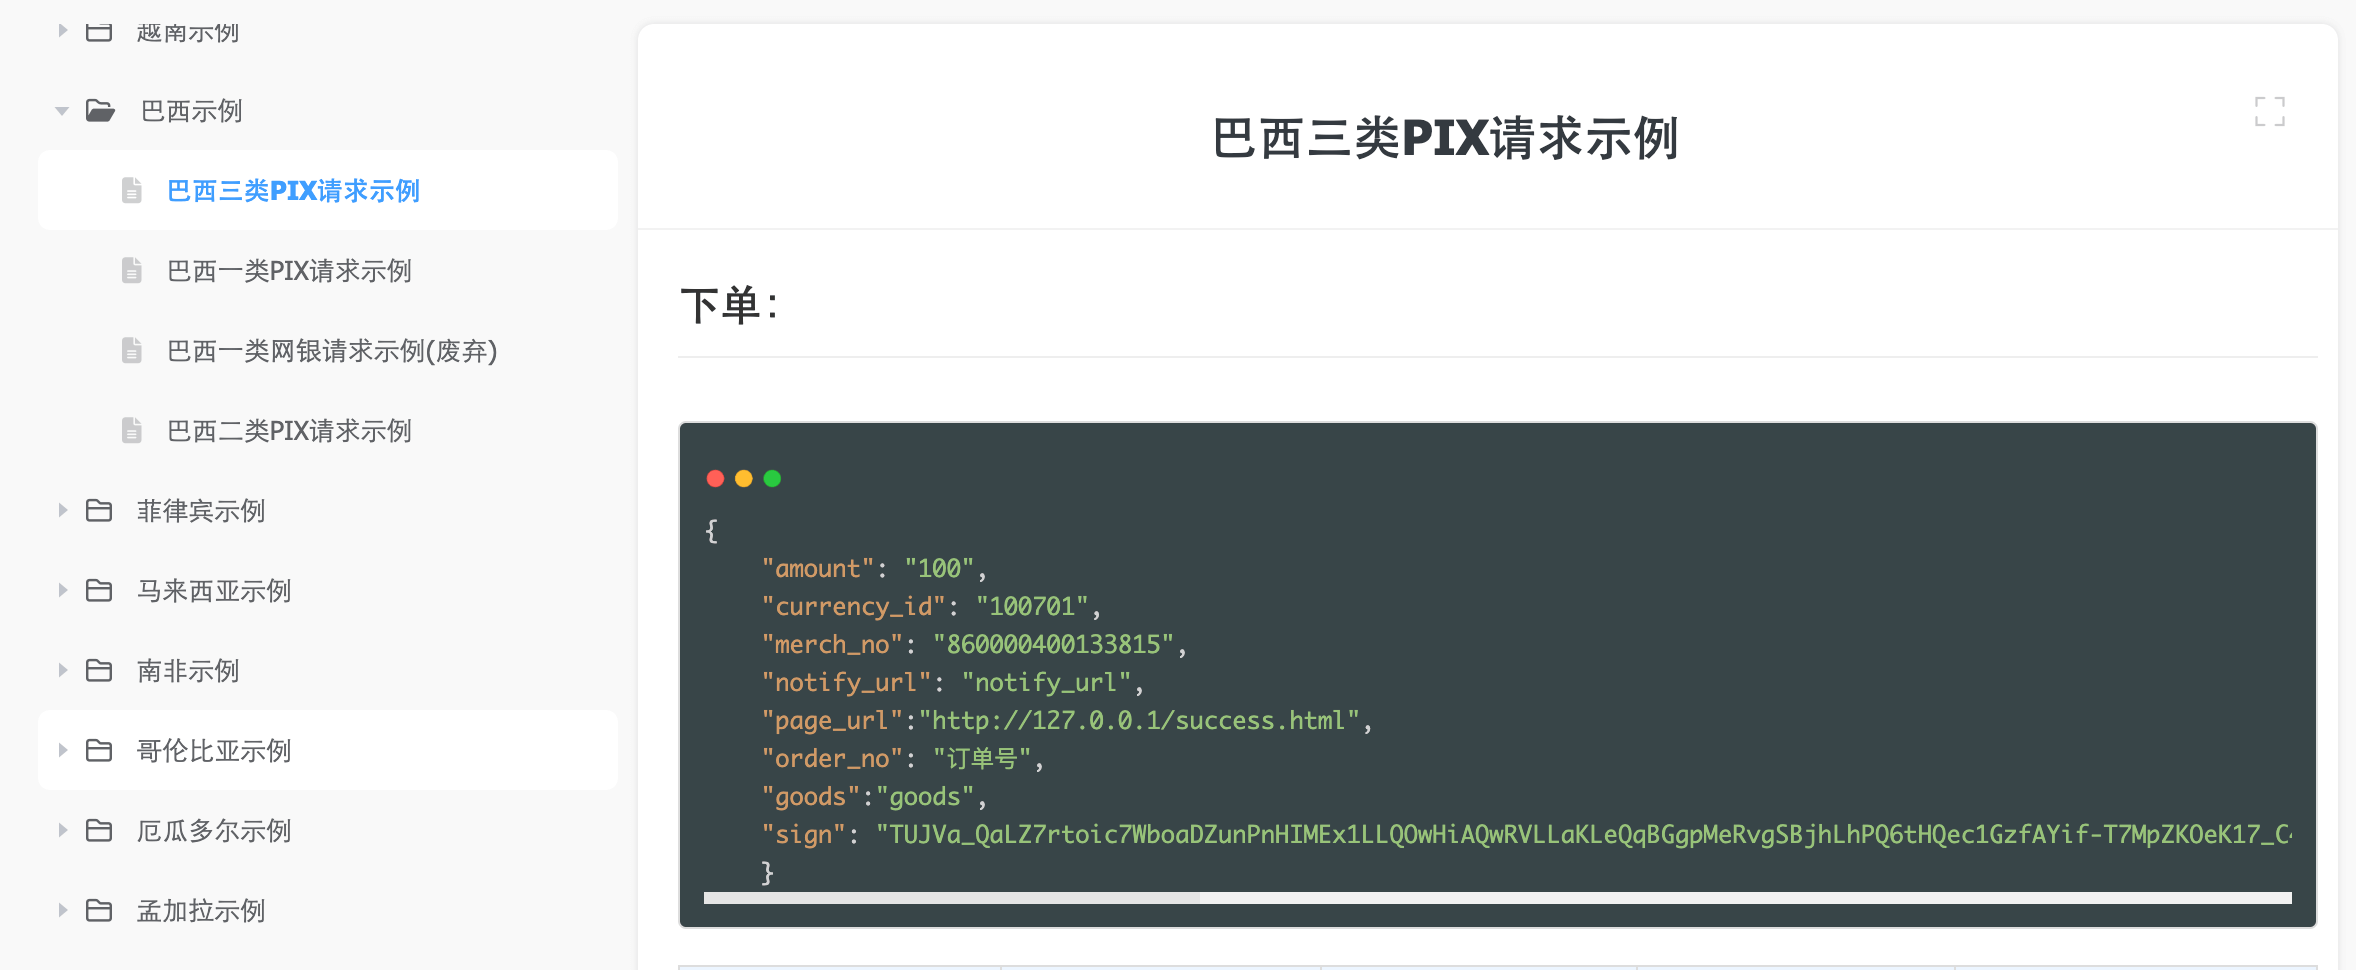This screenshot has width=2356, height=970.
Task: Click the merch_no value 860000400133815
Action: click(1053, 644)
